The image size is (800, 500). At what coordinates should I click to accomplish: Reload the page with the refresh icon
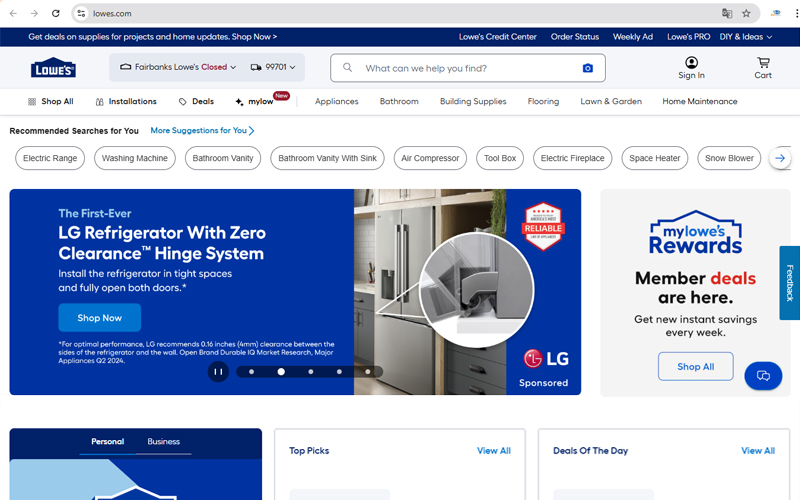pos(56,13)
